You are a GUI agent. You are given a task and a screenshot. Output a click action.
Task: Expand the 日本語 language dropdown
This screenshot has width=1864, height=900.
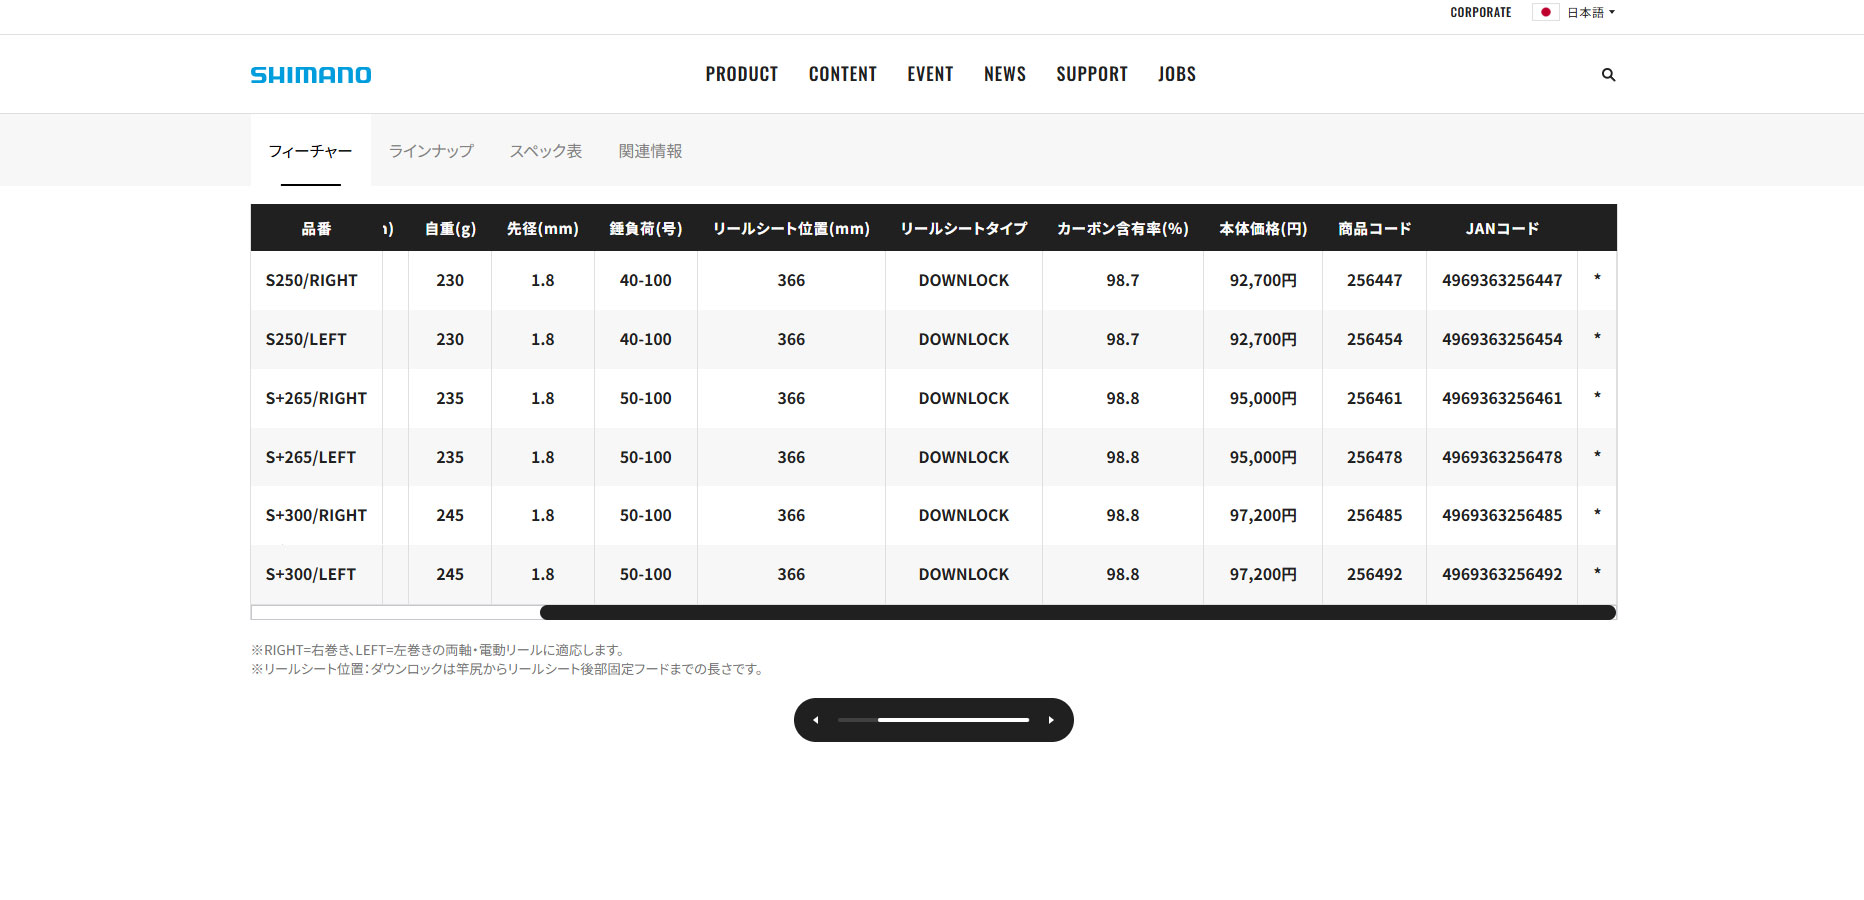(1591, 12)
